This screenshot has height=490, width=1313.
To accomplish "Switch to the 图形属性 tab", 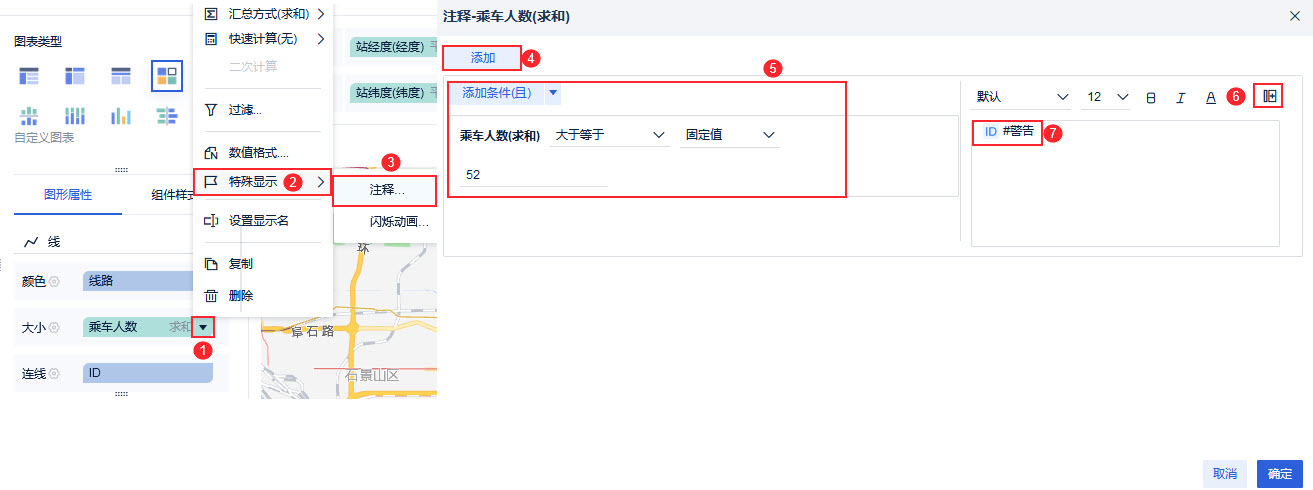I will [x=68, y=195].
